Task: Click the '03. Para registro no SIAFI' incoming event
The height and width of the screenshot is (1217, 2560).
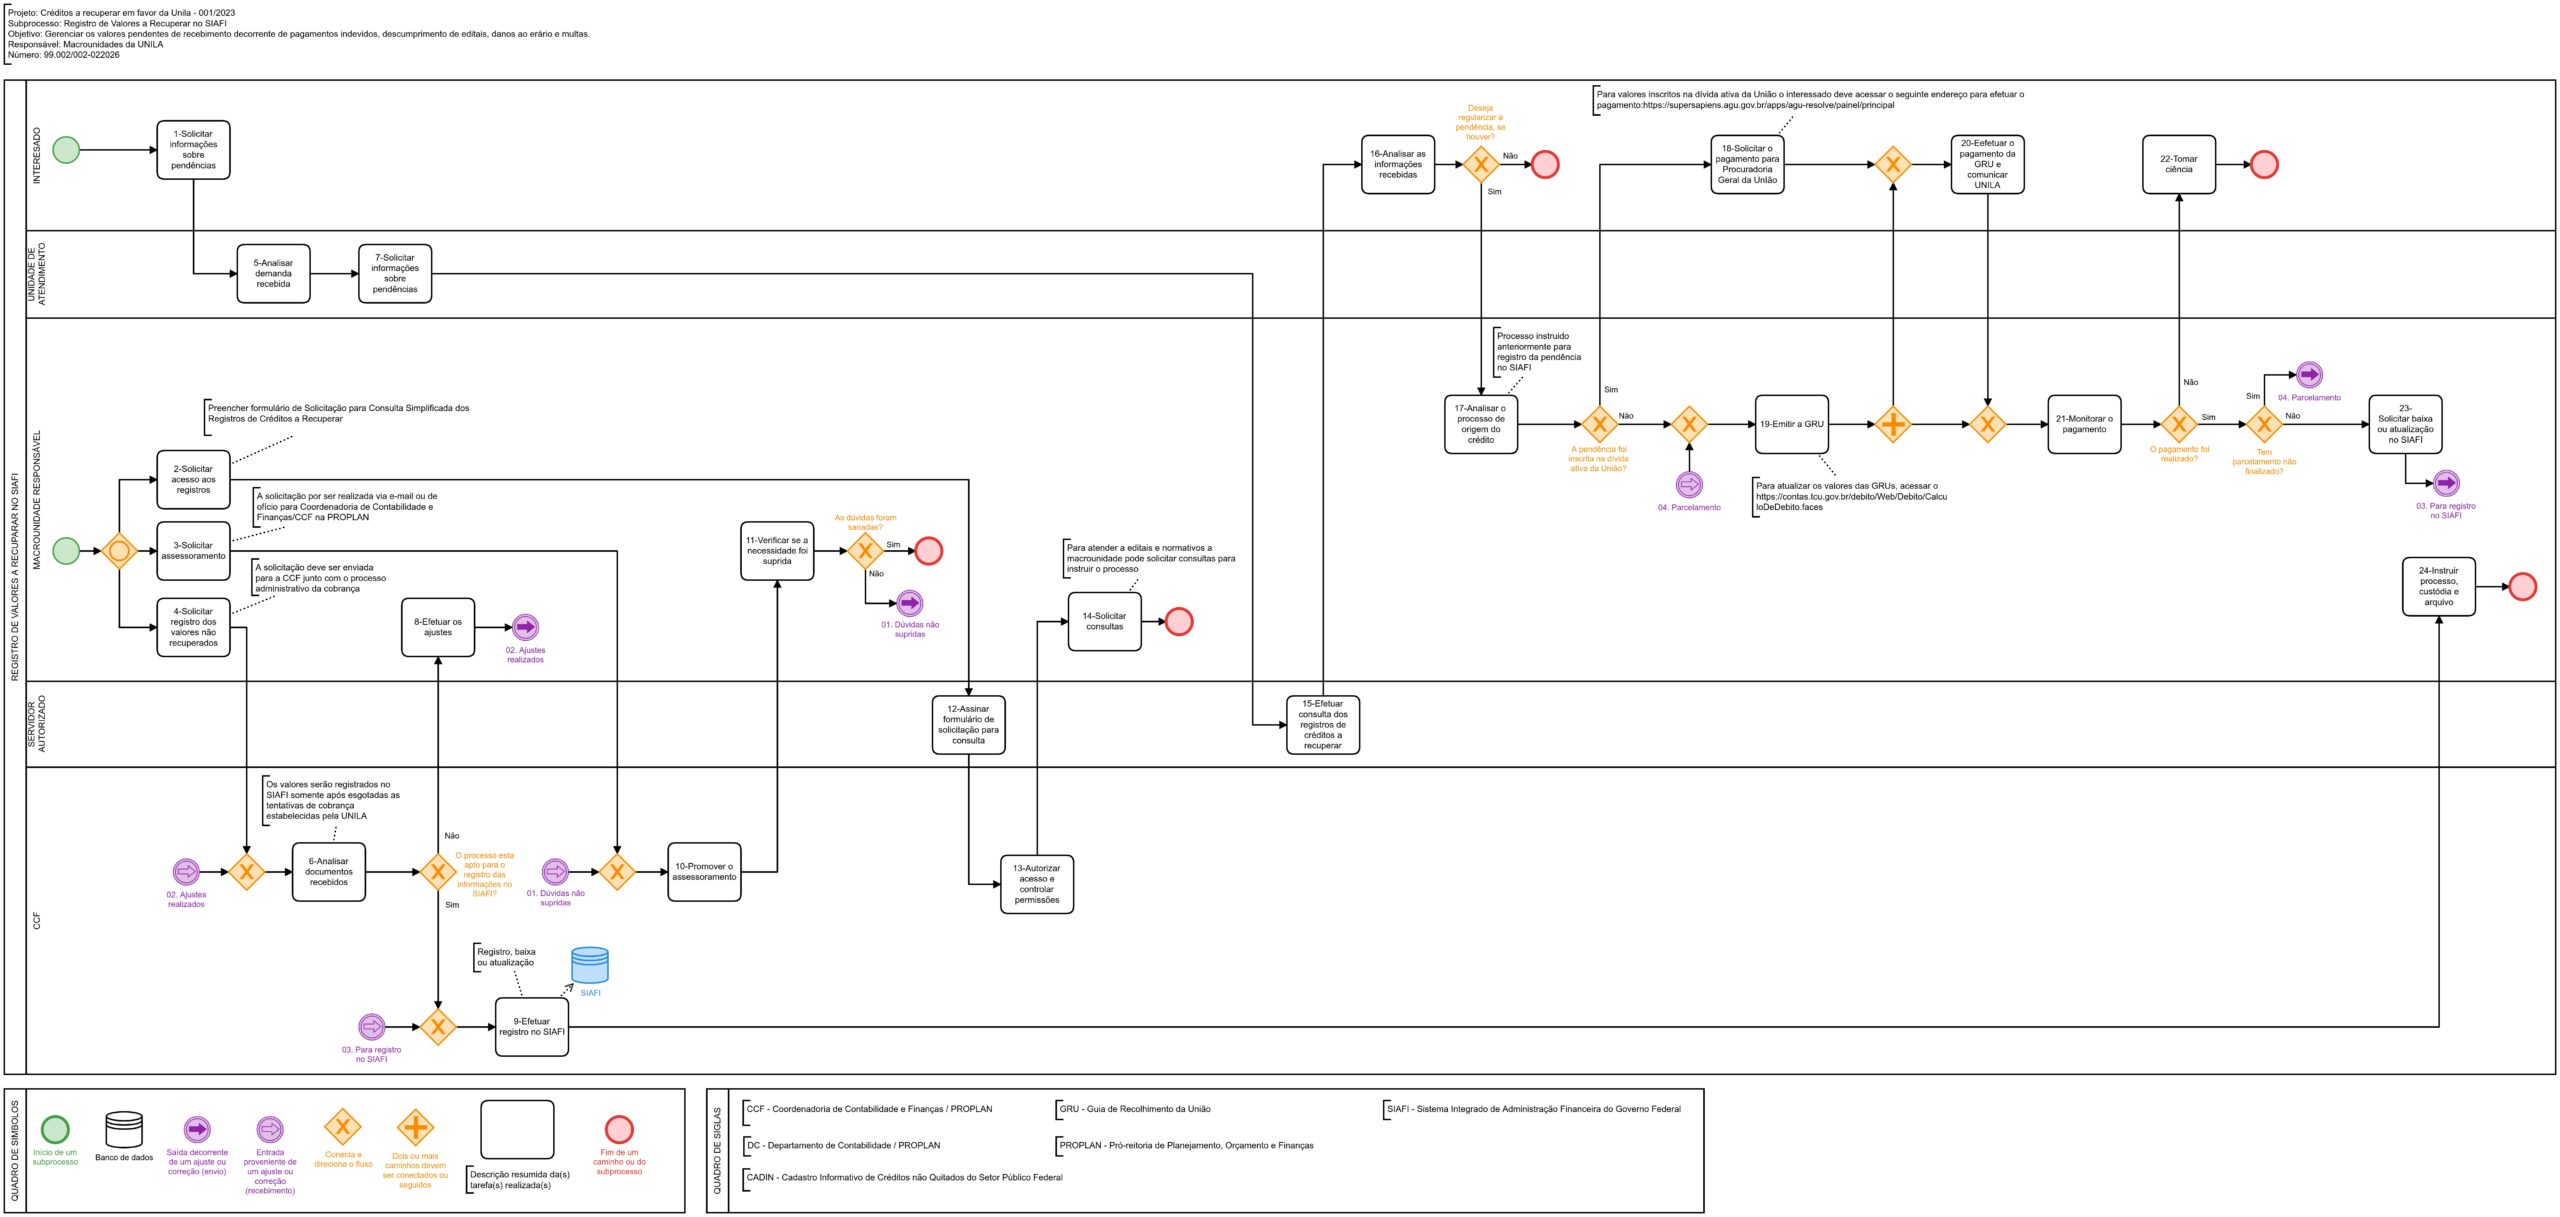Action: coord(371,1027)
